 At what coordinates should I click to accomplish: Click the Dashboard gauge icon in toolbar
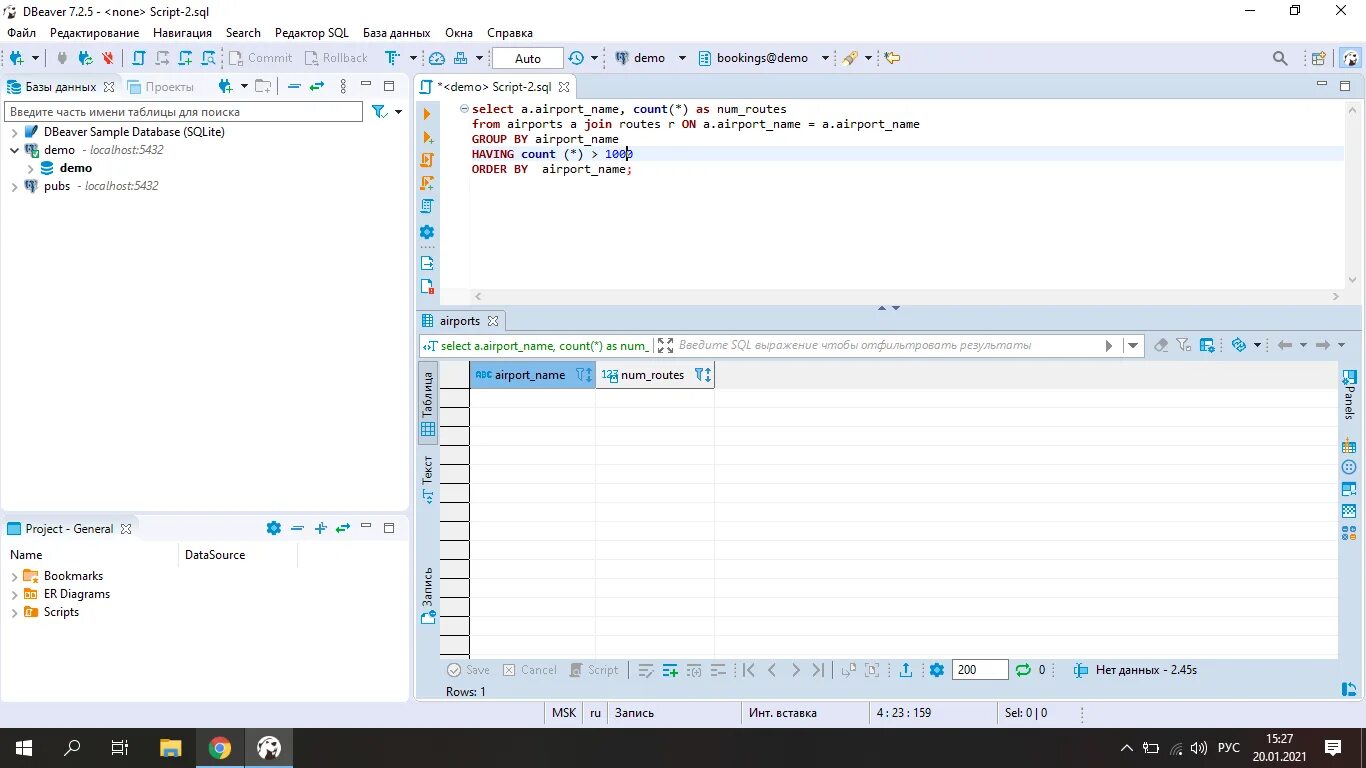click(x=436, y=58)
